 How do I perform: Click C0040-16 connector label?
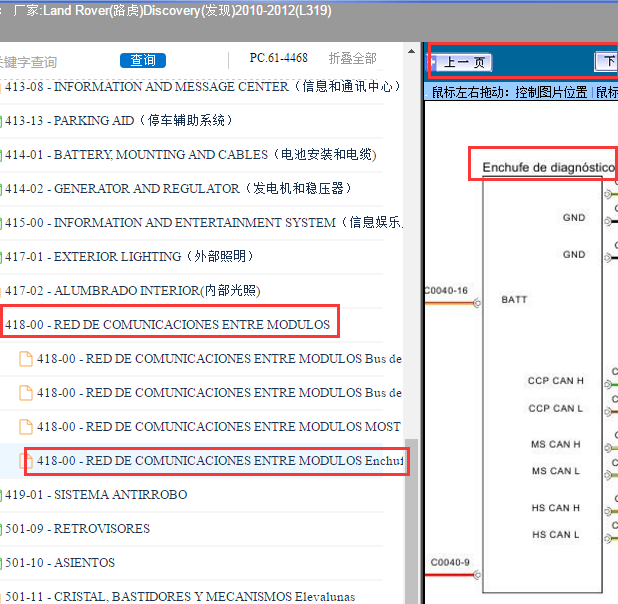coord(446,291)
